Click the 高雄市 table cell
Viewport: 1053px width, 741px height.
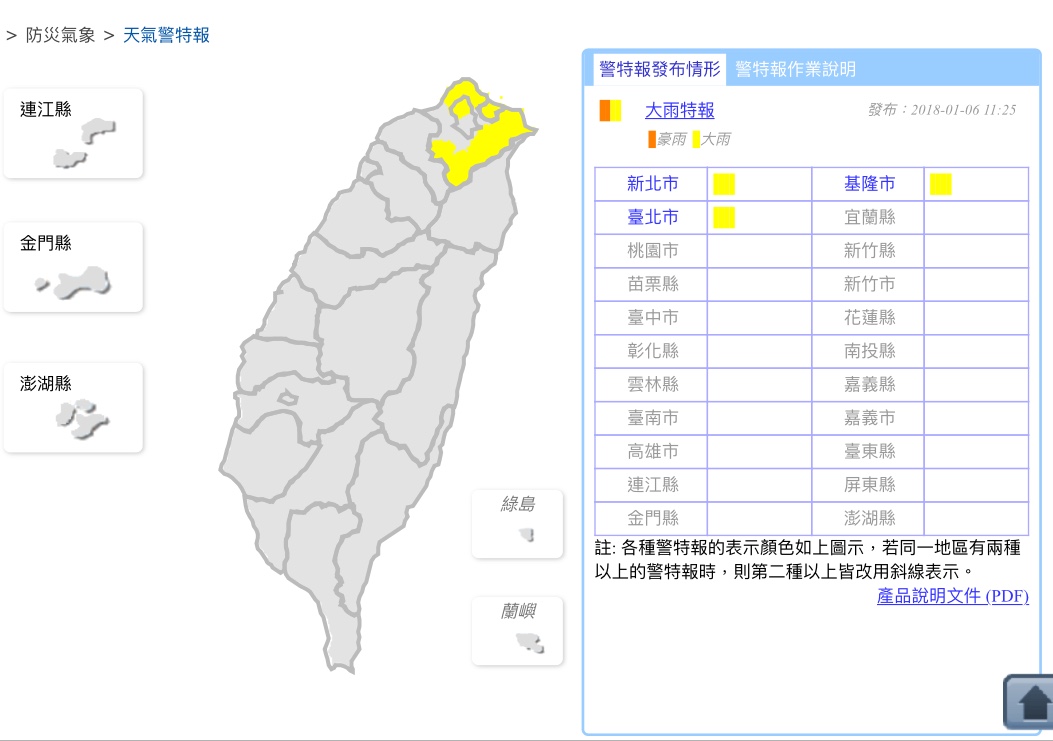coord(652,451)
